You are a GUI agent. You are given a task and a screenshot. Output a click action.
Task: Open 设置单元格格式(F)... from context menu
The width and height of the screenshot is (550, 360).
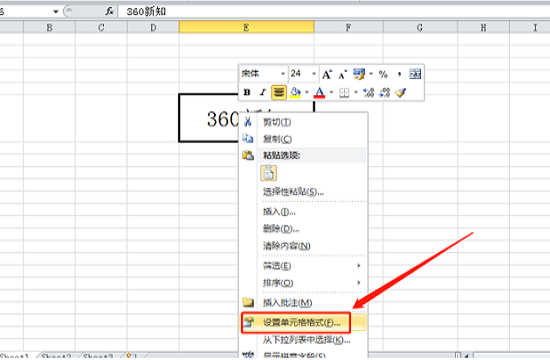[x=304, y=322]
